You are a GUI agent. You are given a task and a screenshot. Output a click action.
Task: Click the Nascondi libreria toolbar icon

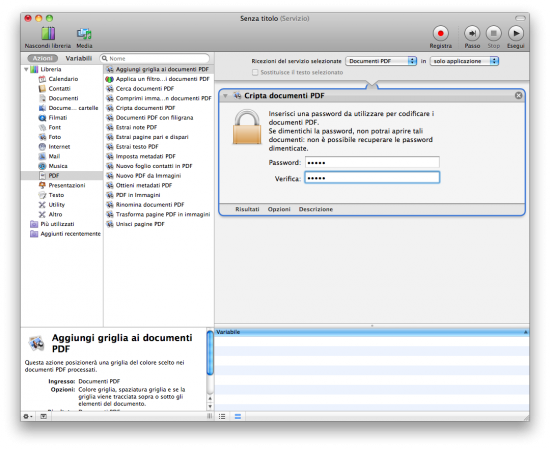pyautogui.click(x=48, y=34)
